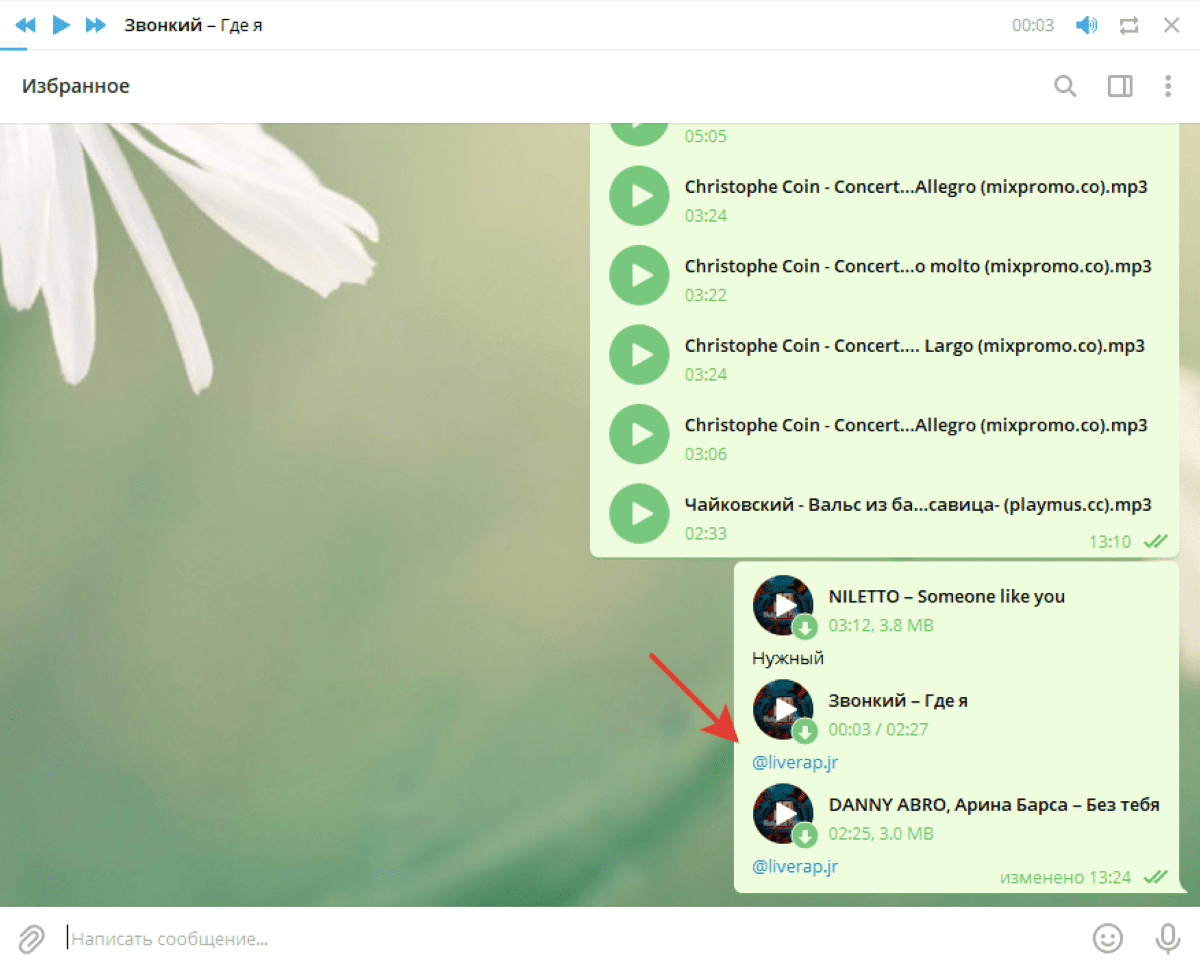Open the @liverap.jr link under Звонкий

pyautogui.click(x=795, y=763)
